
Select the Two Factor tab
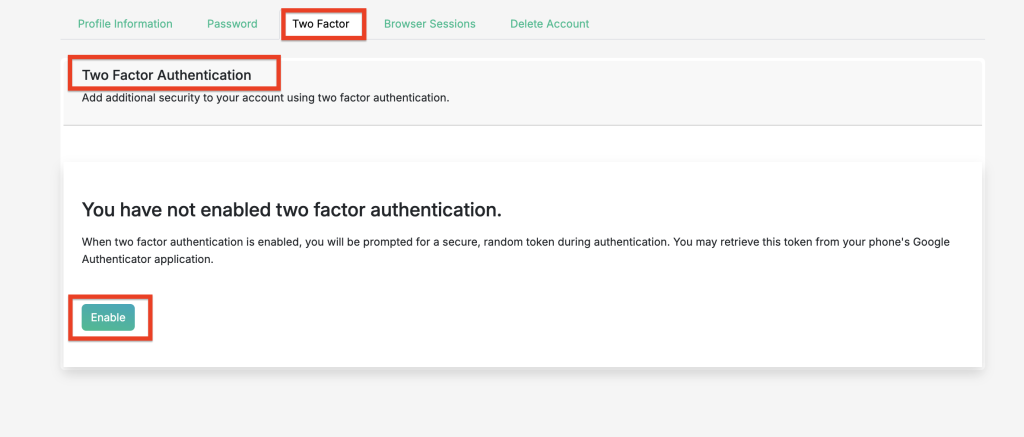coord(321,24)
